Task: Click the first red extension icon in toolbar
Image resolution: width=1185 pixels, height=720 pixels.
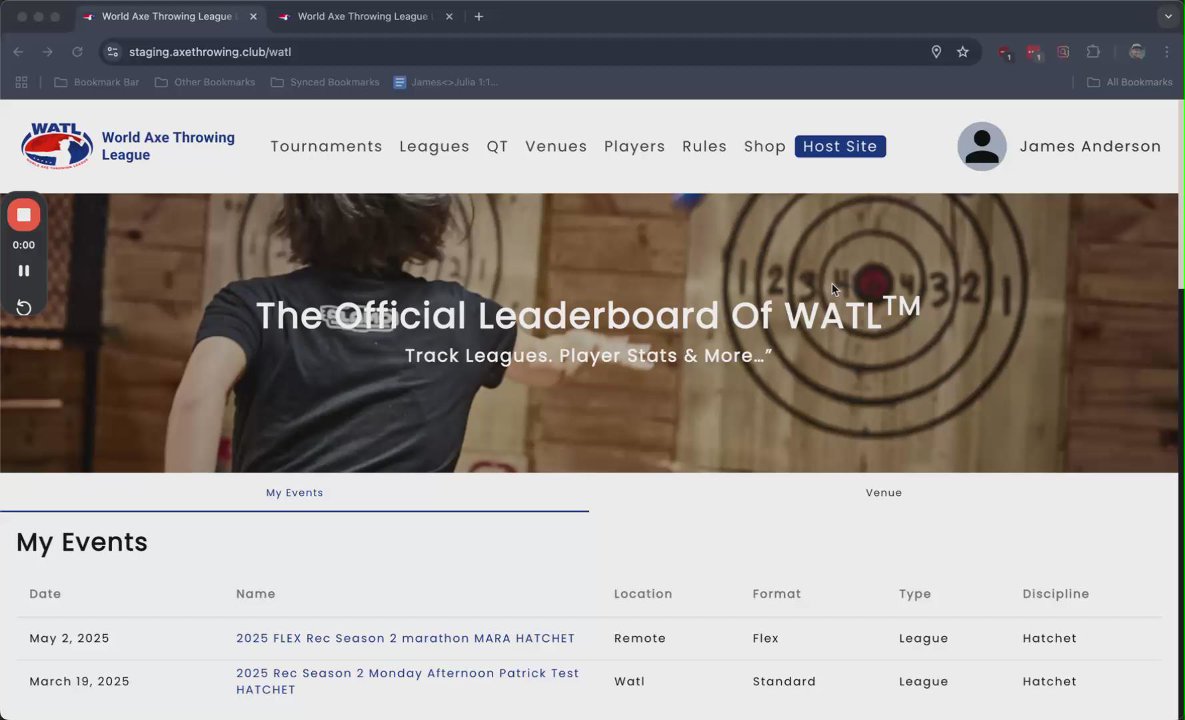Action: (x=1004, y=52)
